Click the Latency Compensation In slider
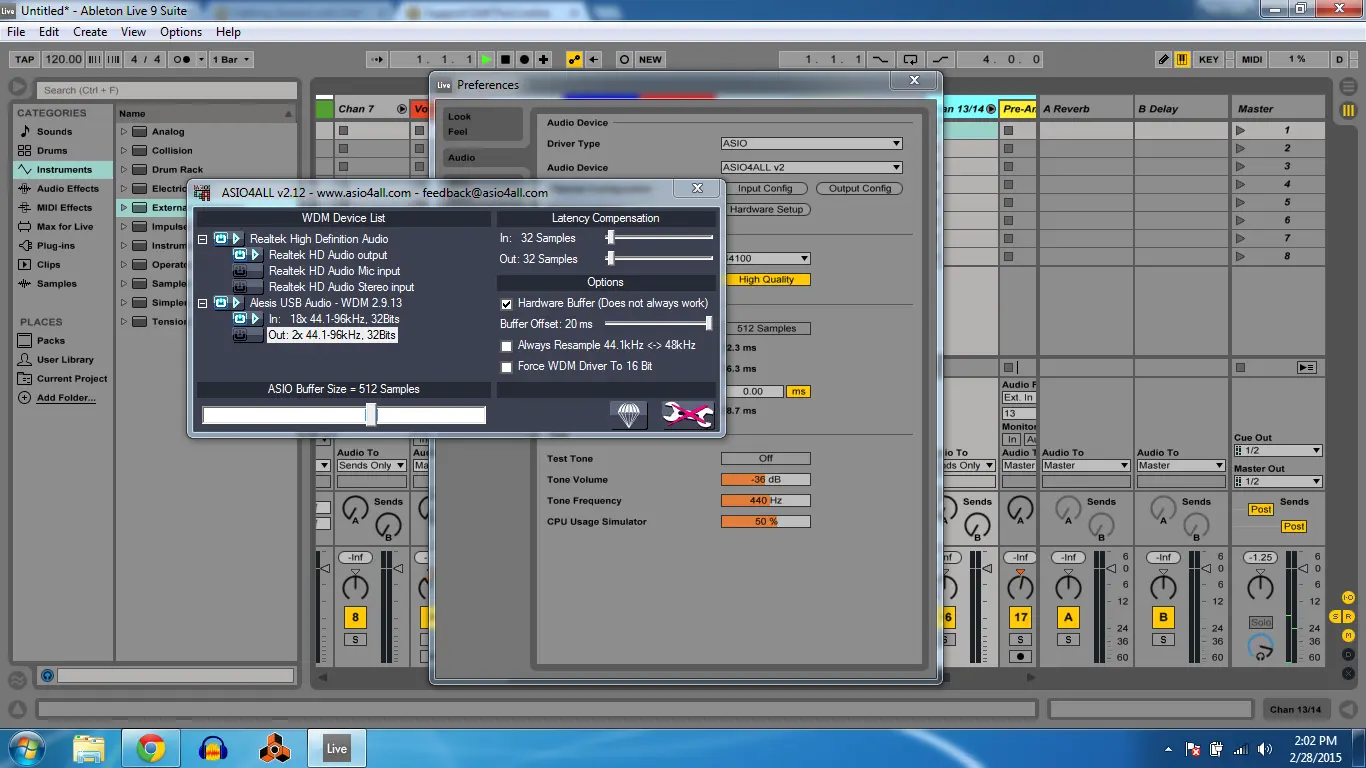This screenshot has width=1366, height=768. coord(659,238)
